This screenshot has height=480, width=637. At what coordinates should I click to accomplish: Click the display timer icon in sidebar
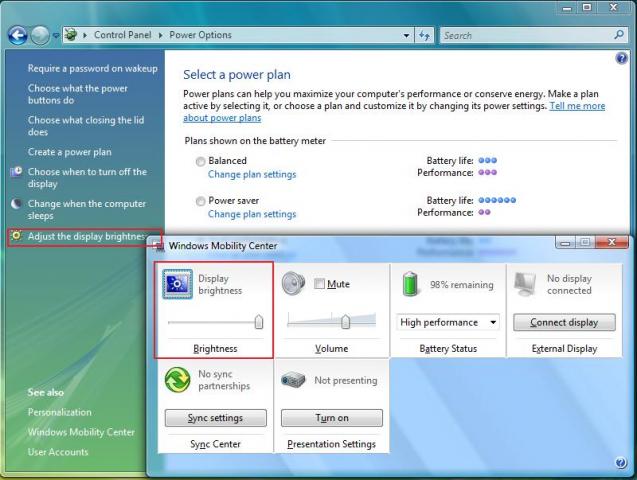[x=16, y=172]
